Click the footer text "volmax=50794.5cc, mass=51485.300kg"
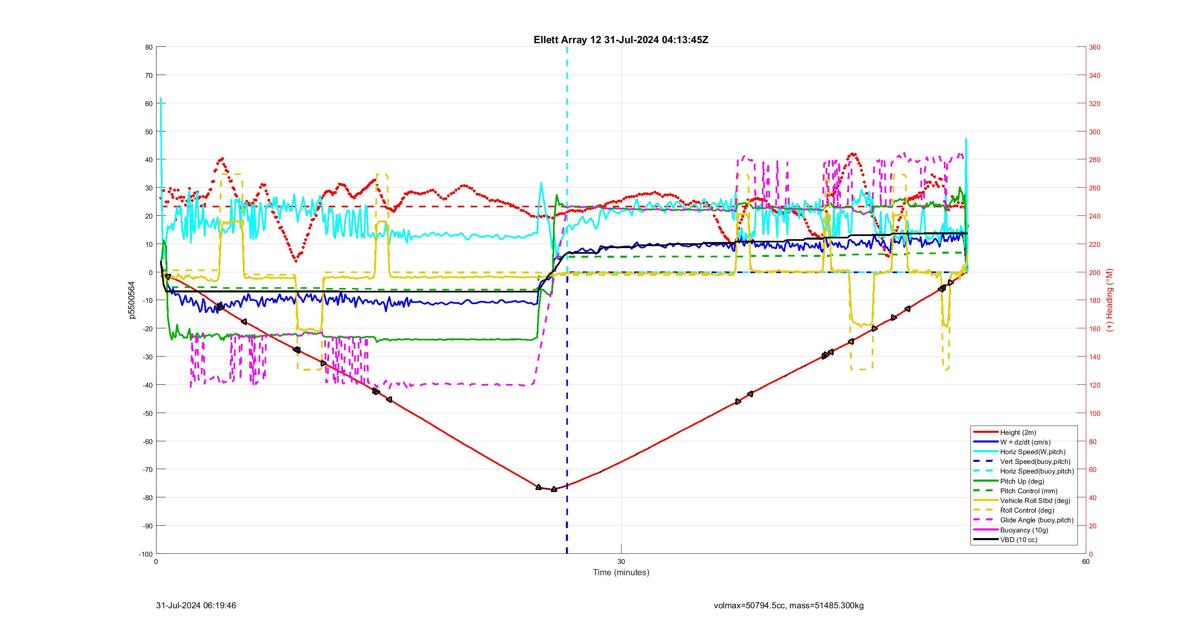This screenshot has width=1200, height=622. pyautogui.click(x=788, y=605)
